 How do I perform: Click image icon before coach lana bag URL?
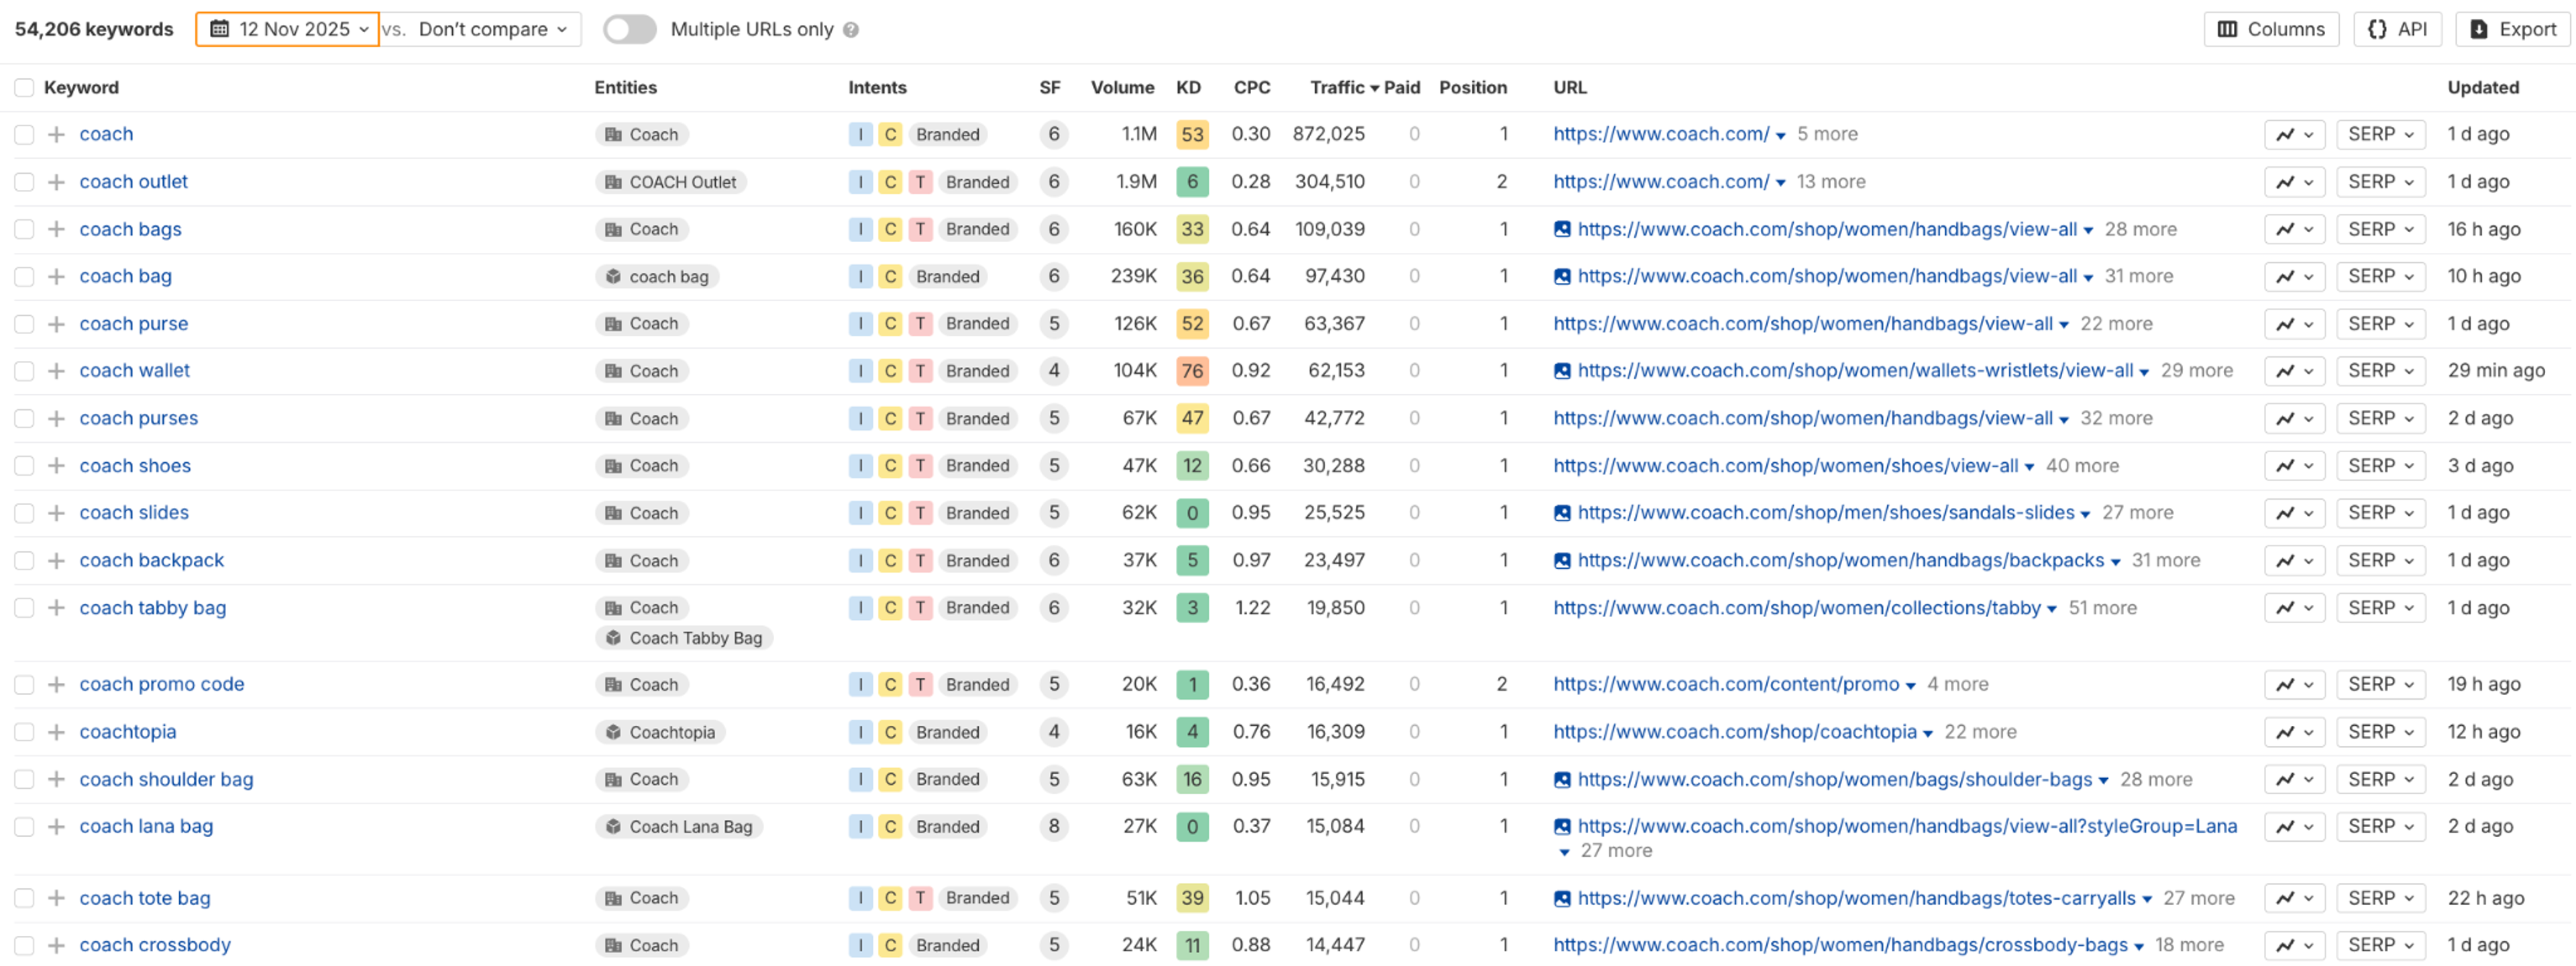pos(1562,827)
